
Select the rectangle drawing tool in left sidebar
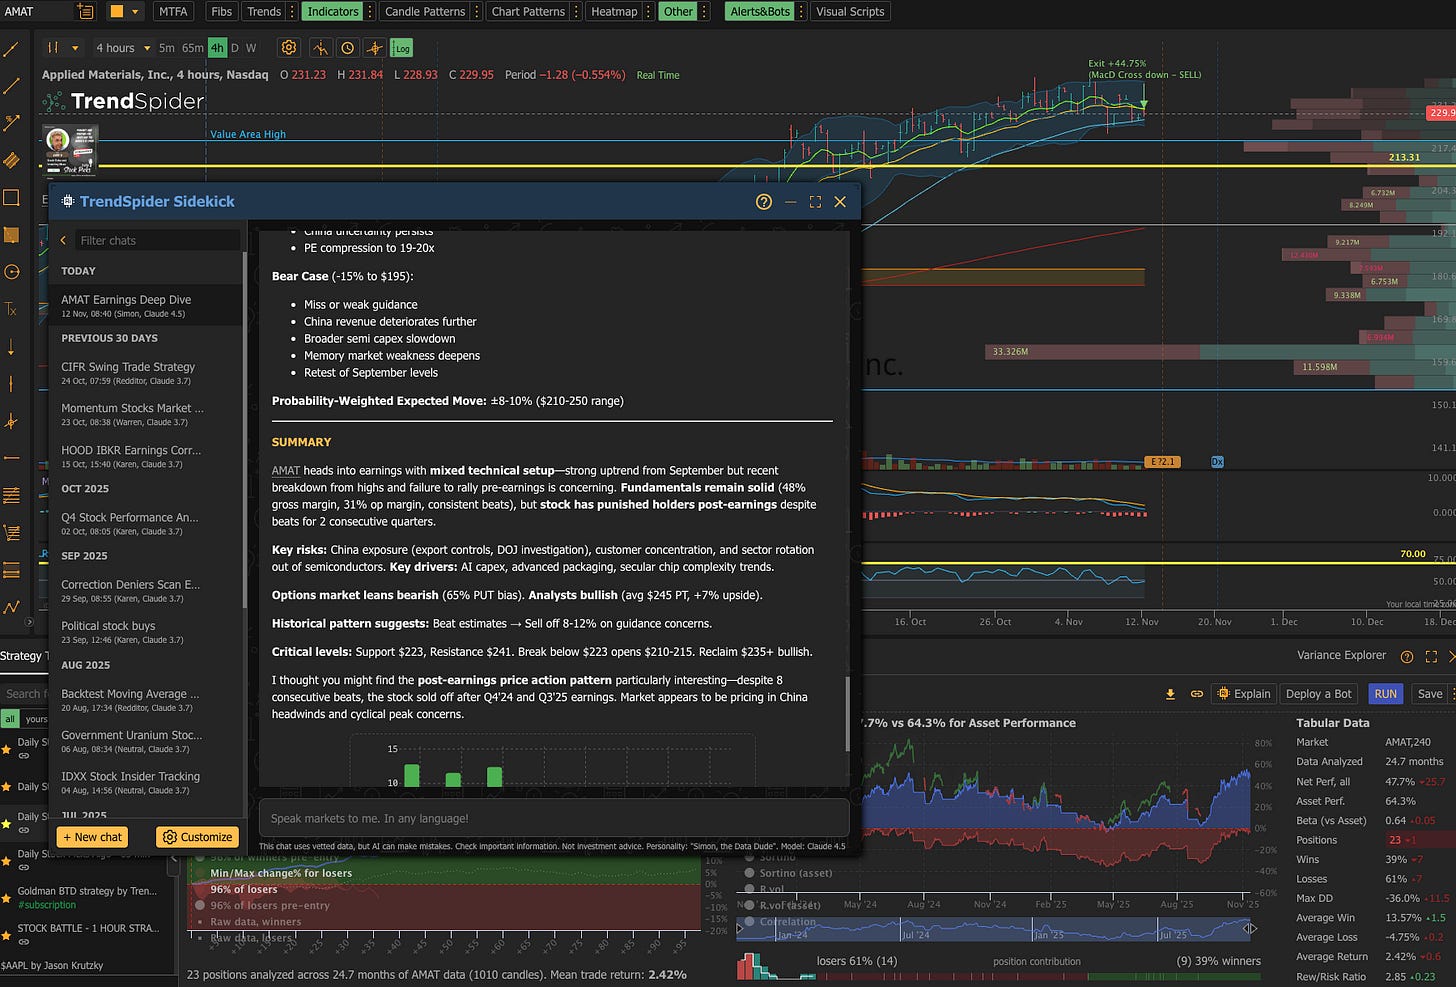12,197
